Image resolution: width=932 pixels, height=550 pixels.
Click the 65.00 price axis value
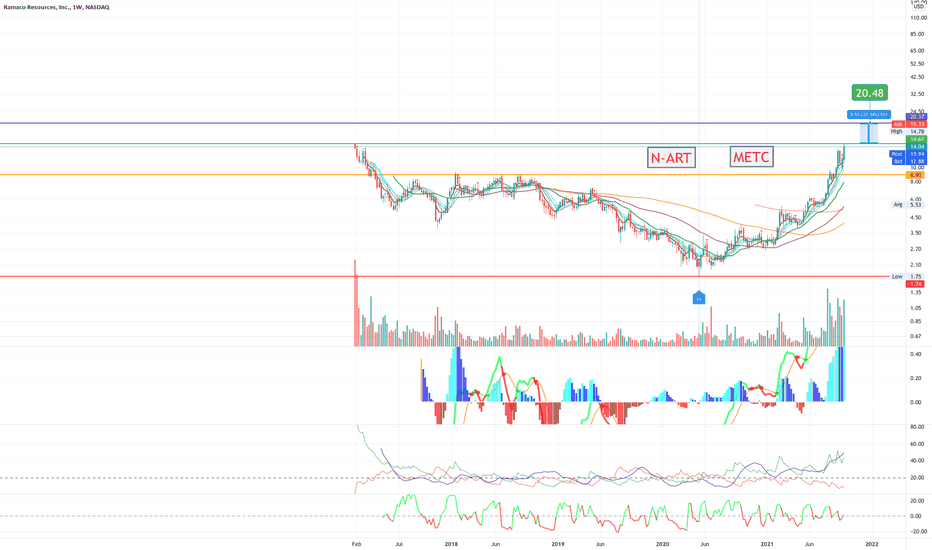[917, 51]
